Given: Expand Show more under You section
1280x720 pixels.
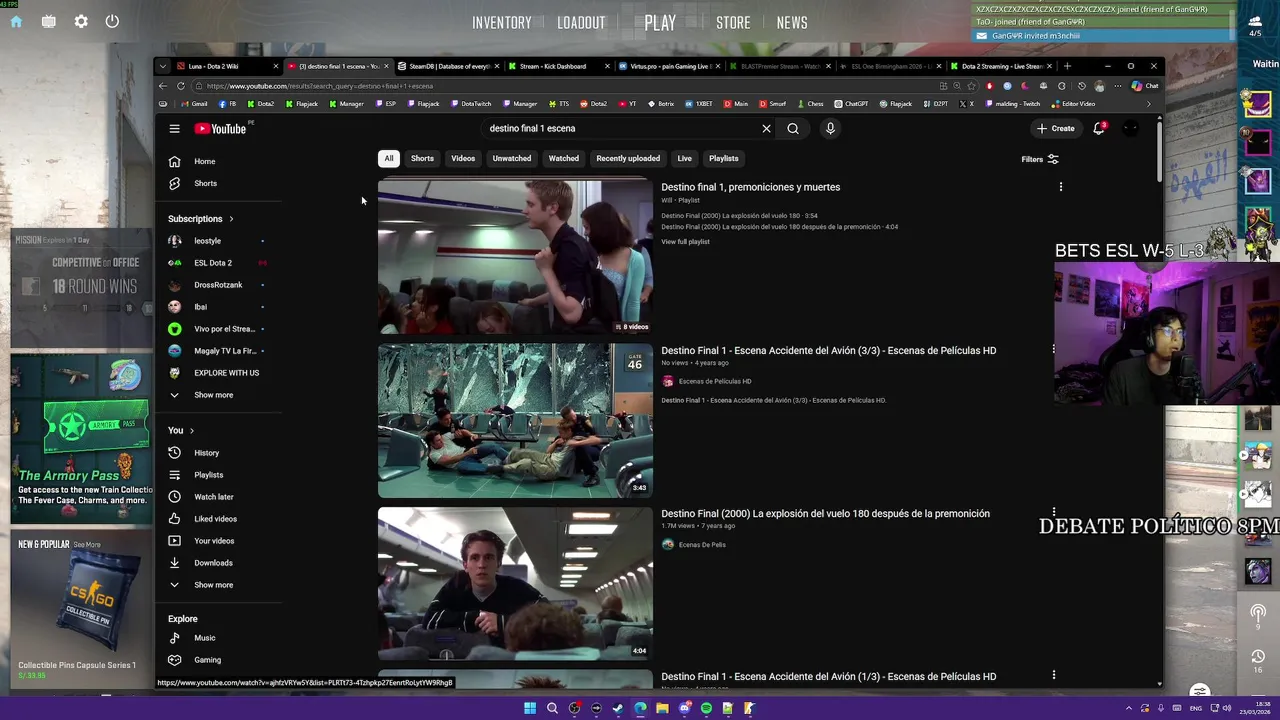Looking at the screenshot, I should (215, 585).
